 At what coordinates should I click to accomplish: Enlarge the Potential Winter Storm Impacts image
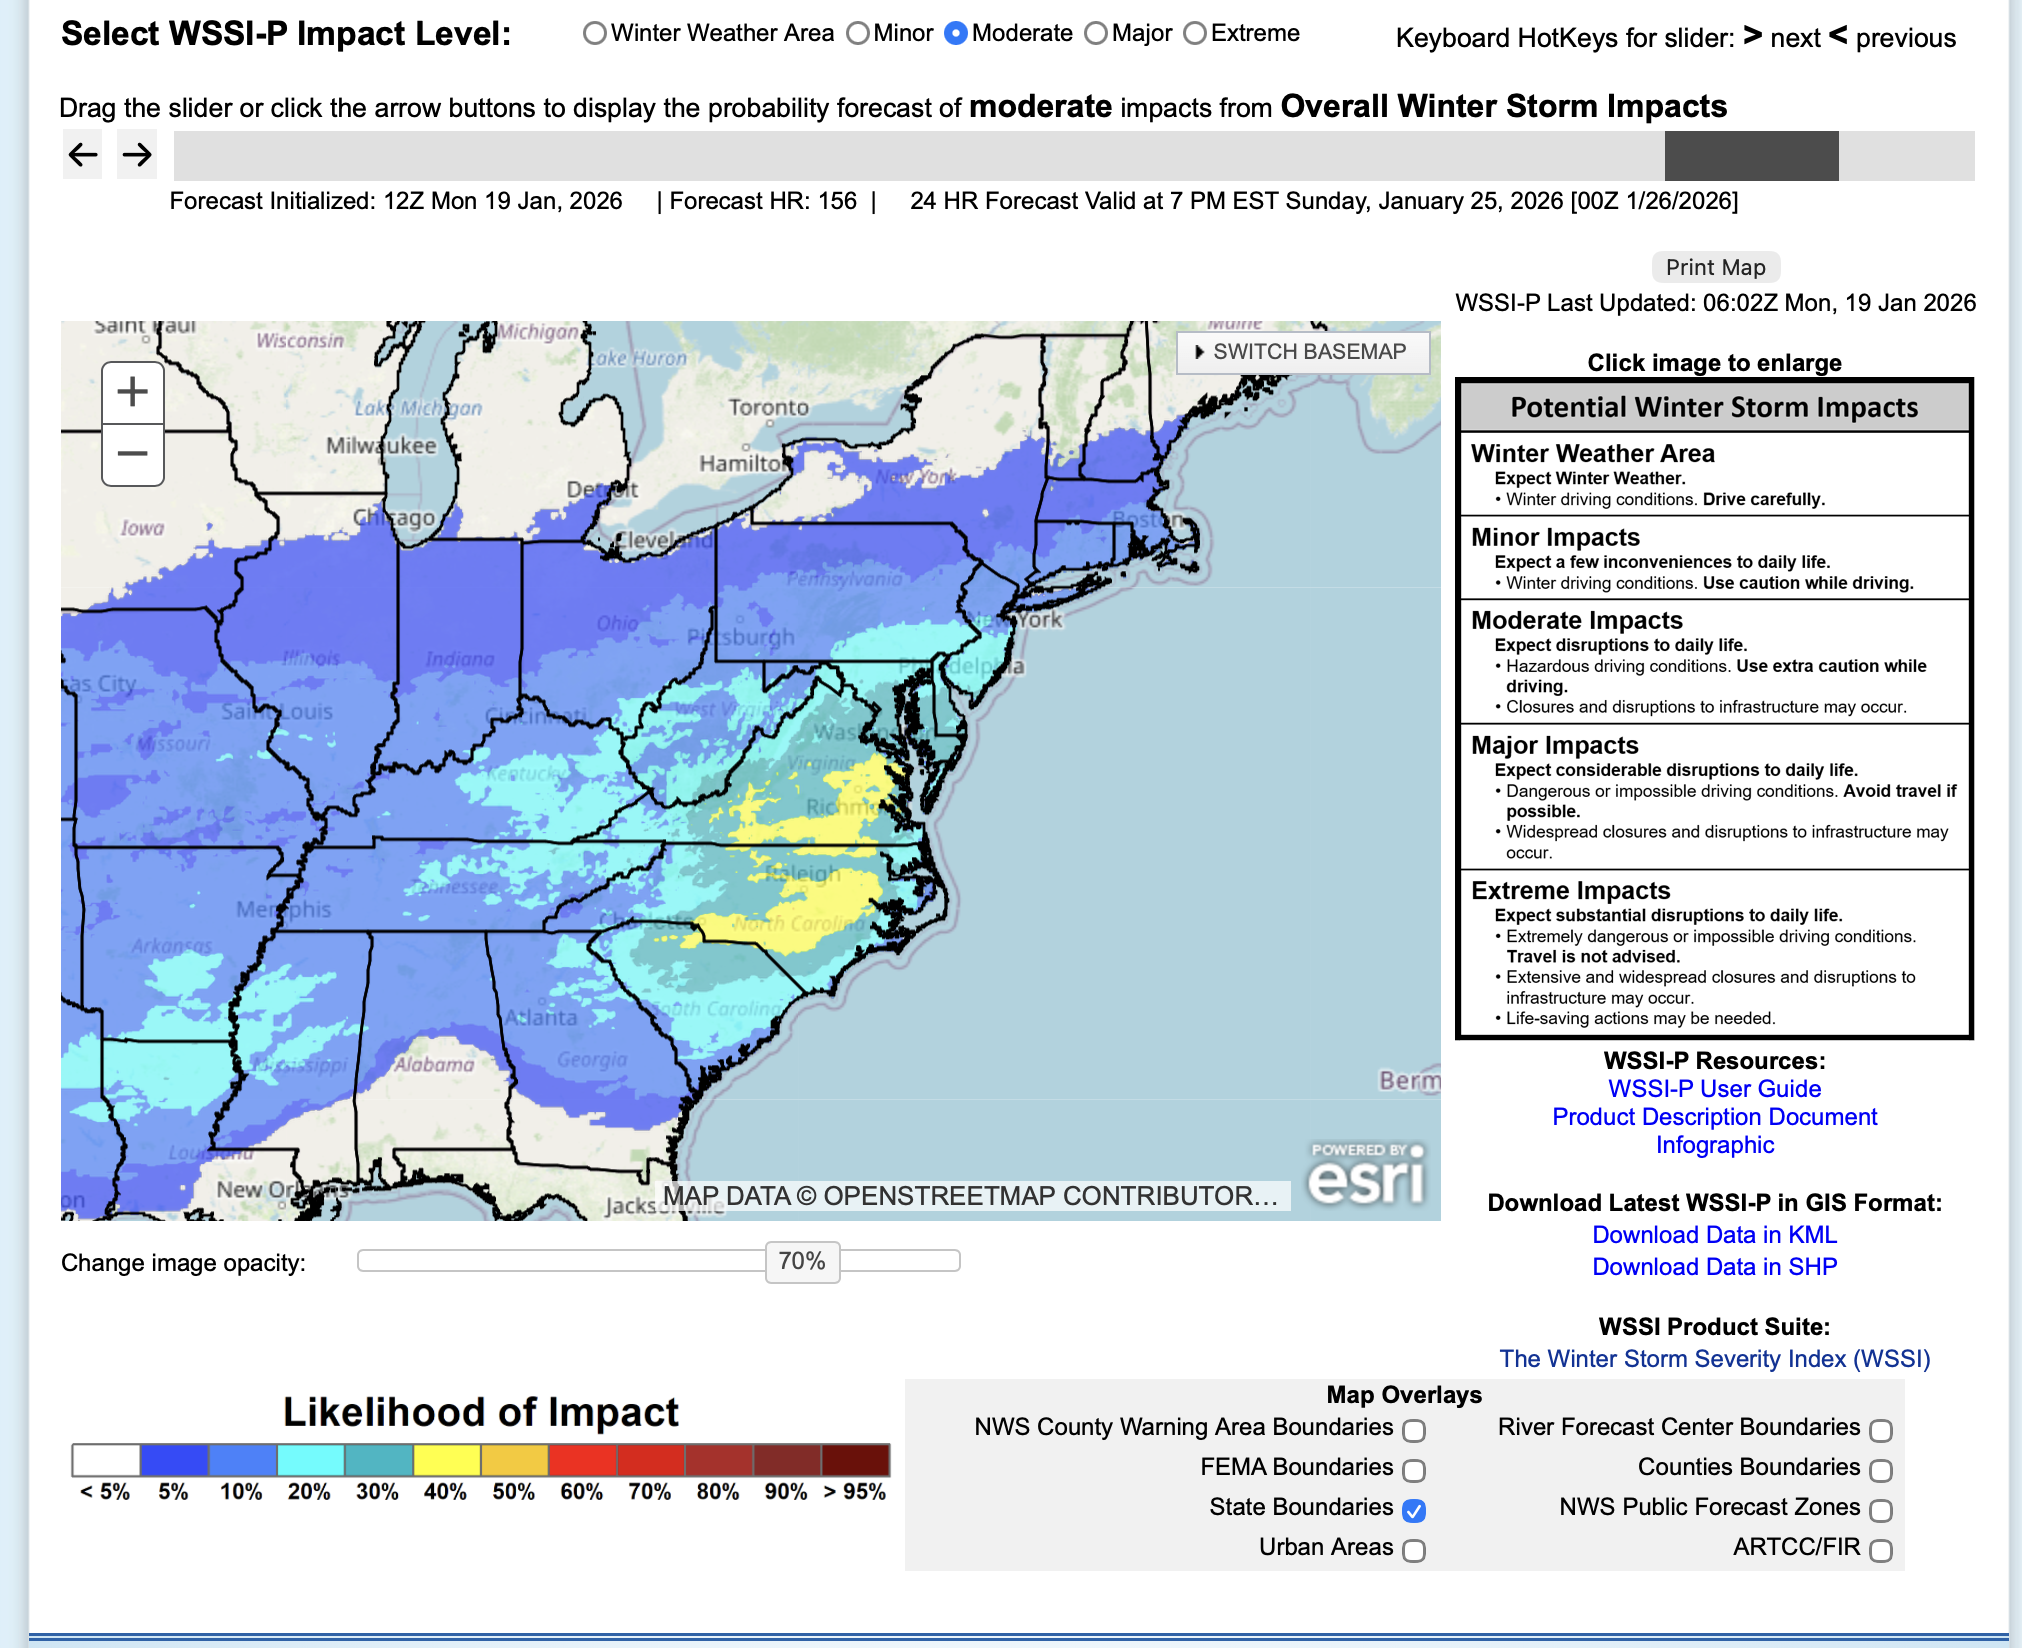click(1714, 707)
